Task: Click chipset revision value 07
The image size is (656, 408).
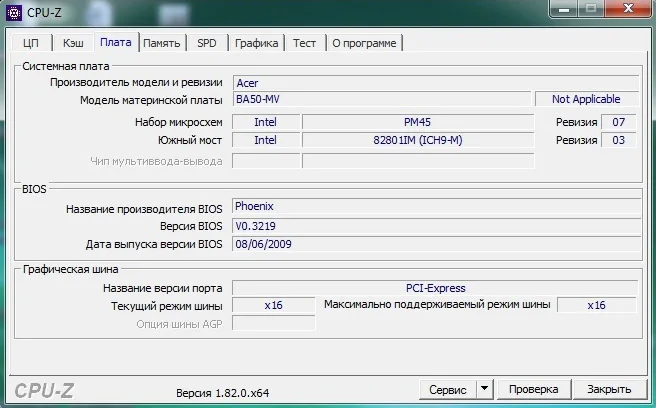Action: [x=618, y=122]
